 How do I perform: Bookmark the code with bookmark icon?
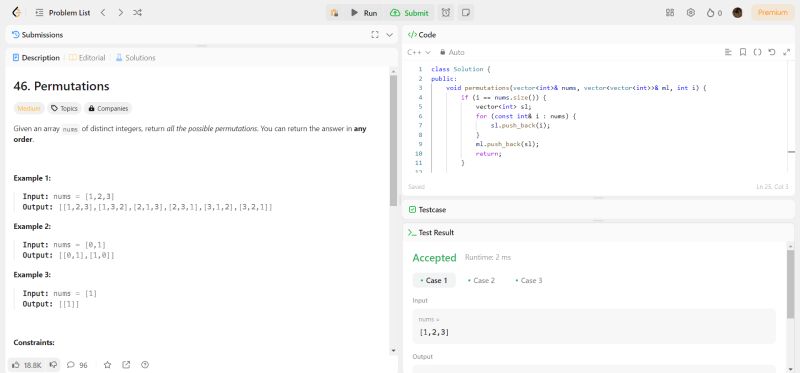[743, 52]
